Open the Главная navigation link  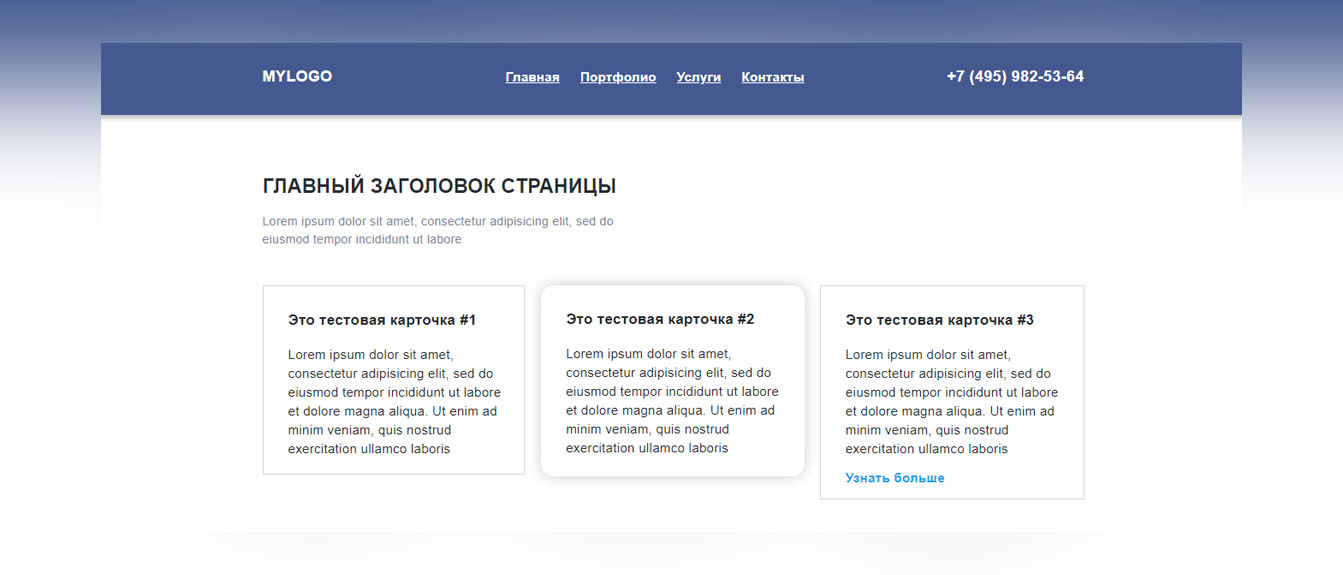pyautogui.click(x=532, y=77)
